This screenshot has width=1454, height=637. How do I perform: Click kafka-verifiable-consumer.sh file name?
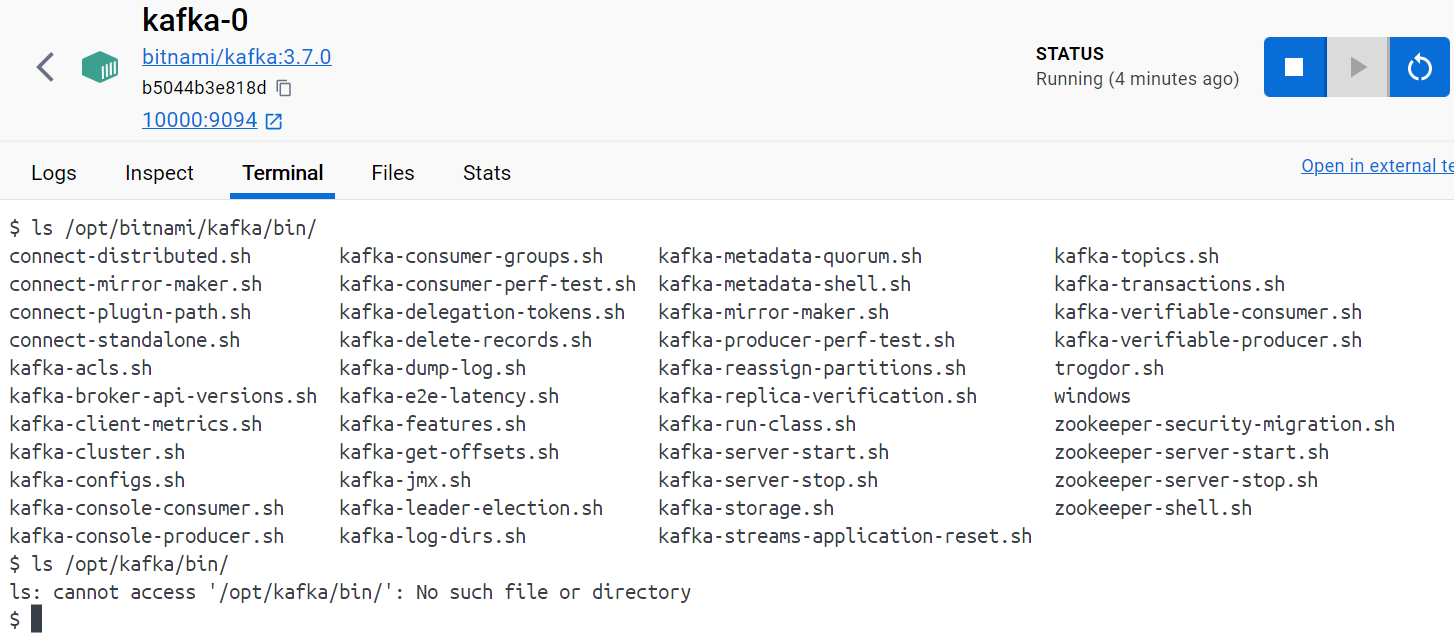tap(1208, 312)
